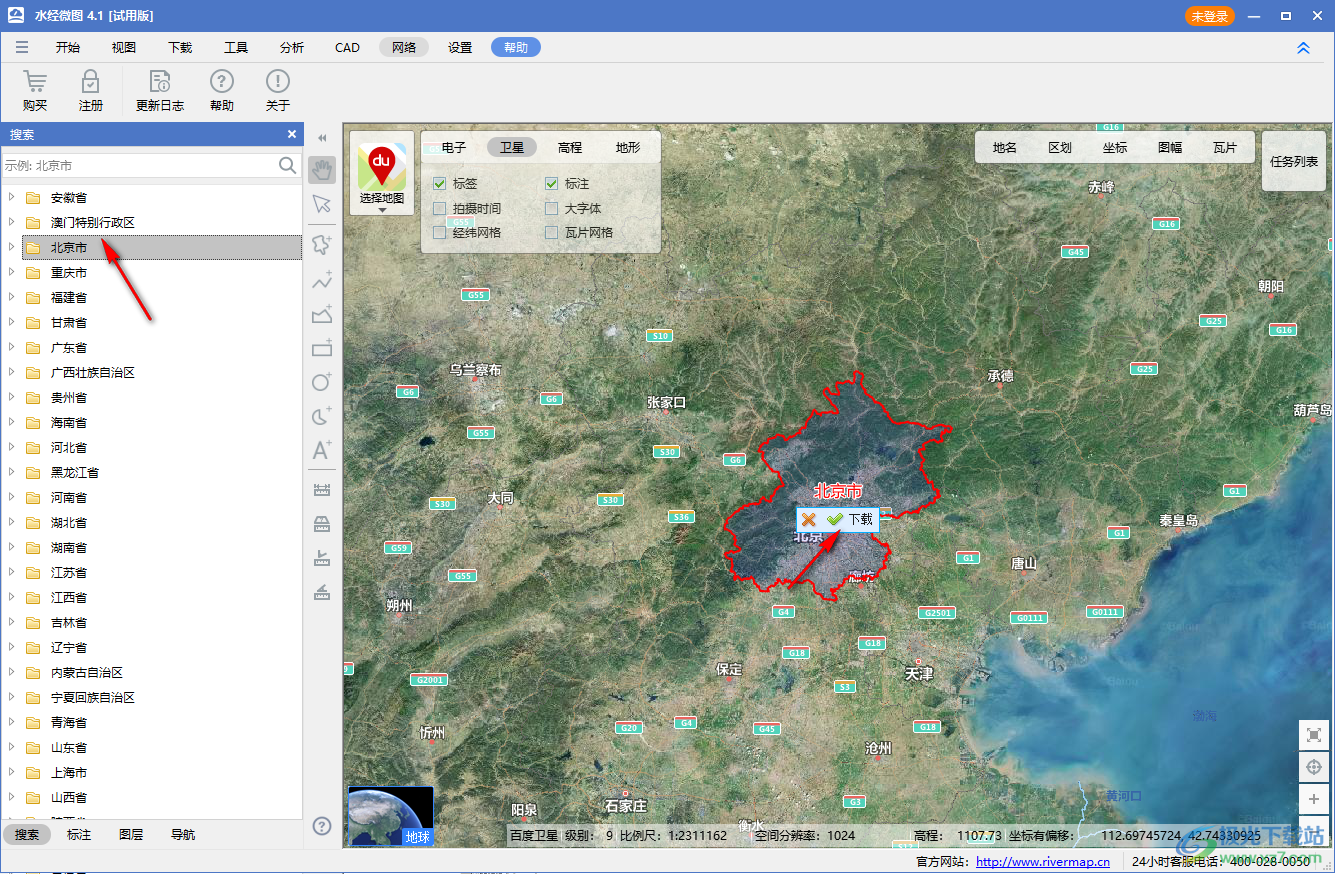Open the 购买 purchase cart icon

pos(35,82)
